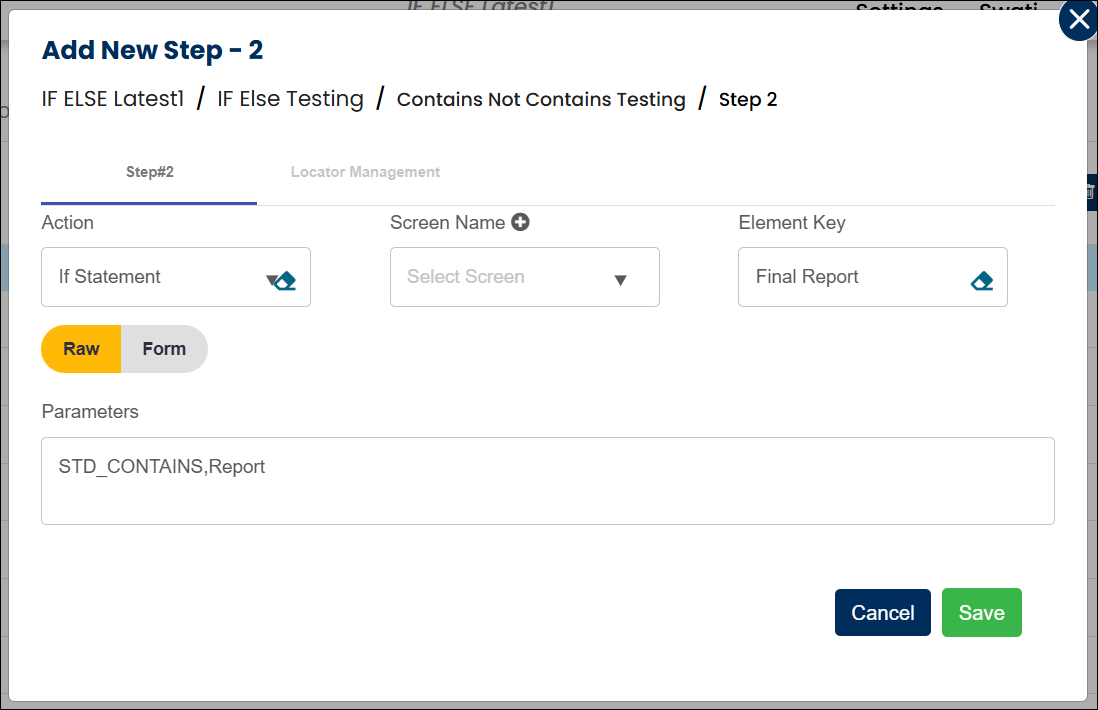
Task: Click the Step 2 breadcrumb
Action: (x=748, y=99)
